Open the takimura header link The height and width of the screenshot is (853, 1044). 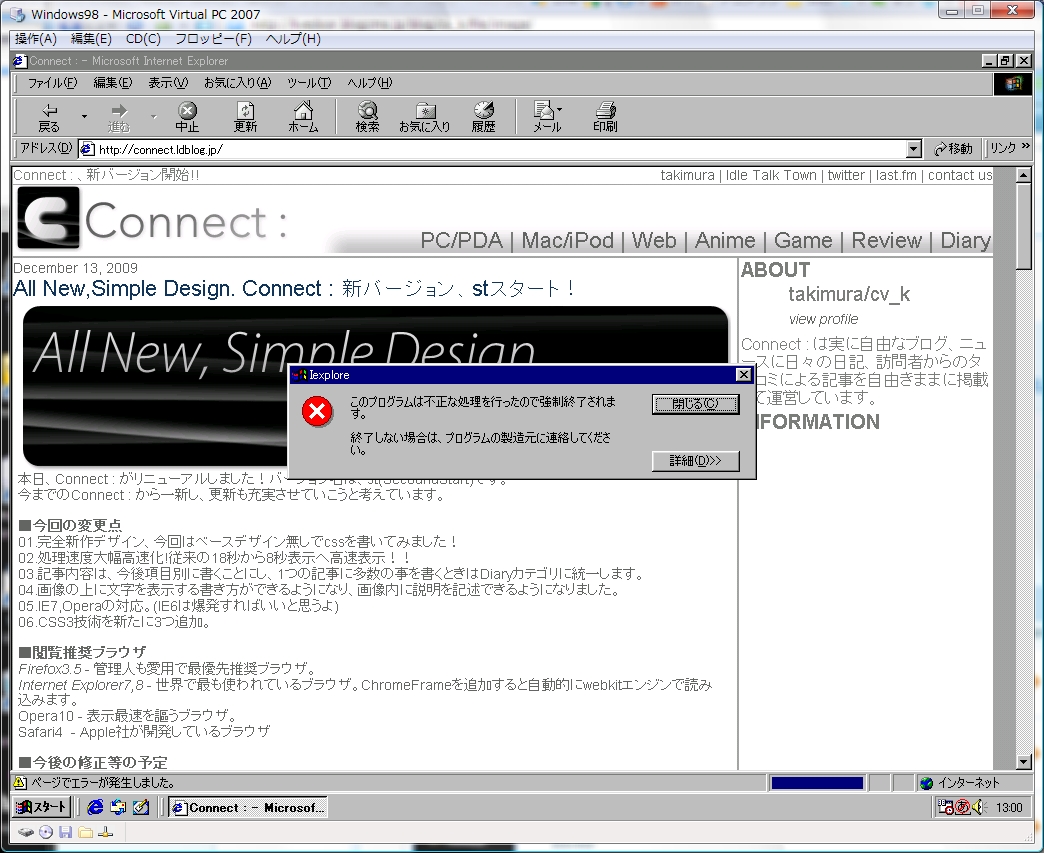click(x=687, y=175)
